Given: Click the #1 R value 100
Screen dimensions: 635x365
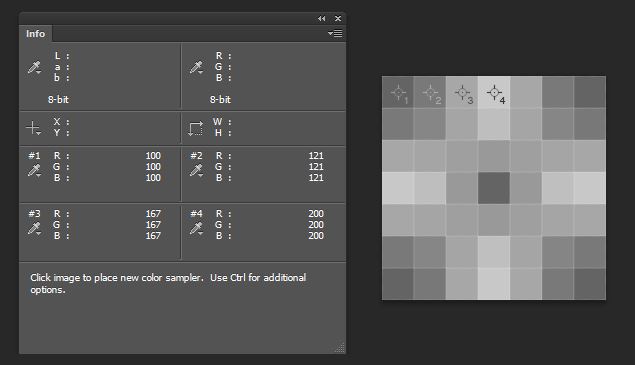Looking at the screenshot, I should pos(153,156).
